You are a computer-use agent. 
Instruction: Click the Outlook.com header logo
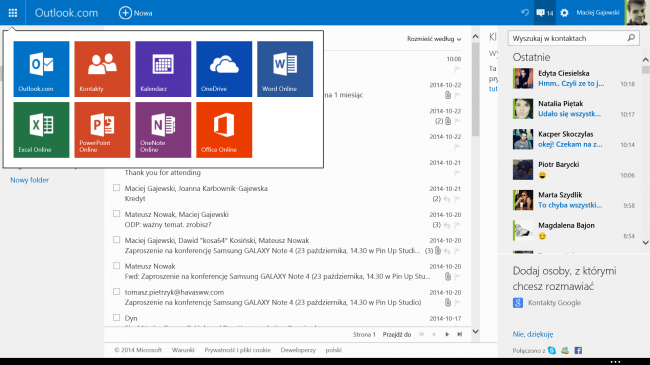point(66,13)
